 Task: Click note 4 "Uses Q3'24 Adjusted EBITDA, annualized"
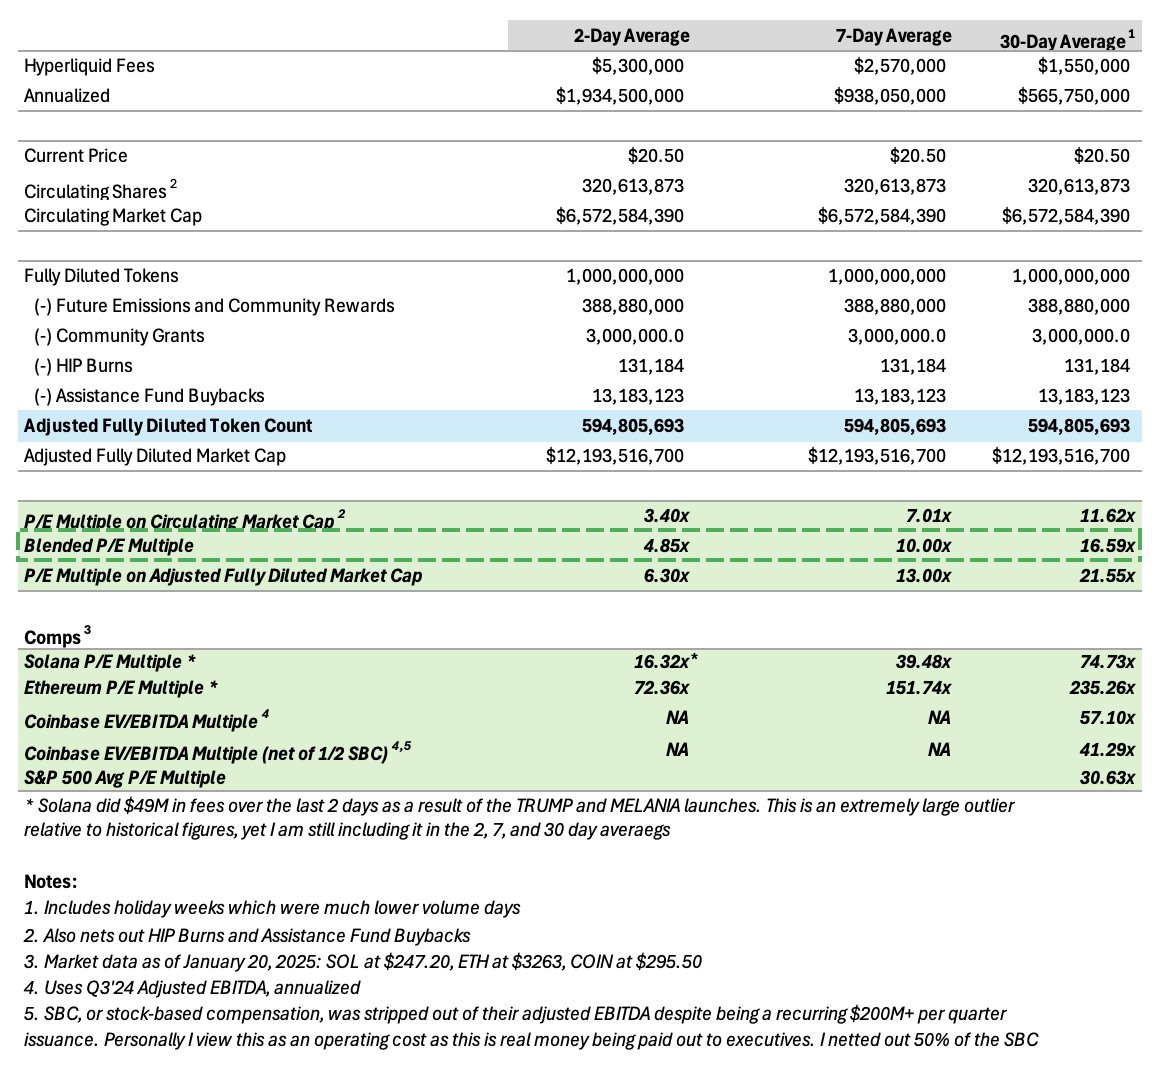pos(192,988)
